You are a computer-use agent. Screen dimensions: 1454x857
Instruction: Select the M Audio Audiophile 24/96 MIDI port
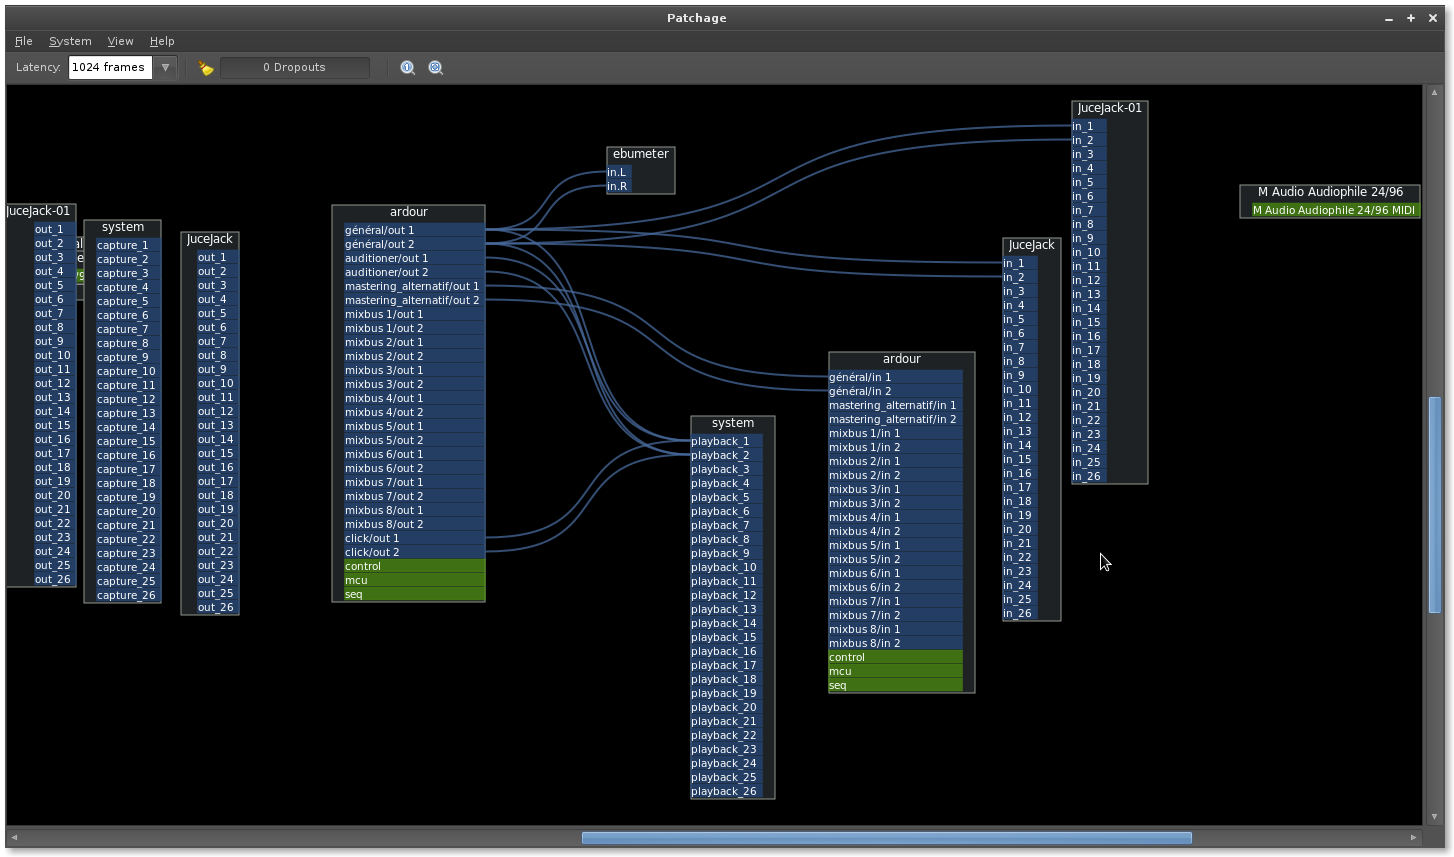point(1333,210)
